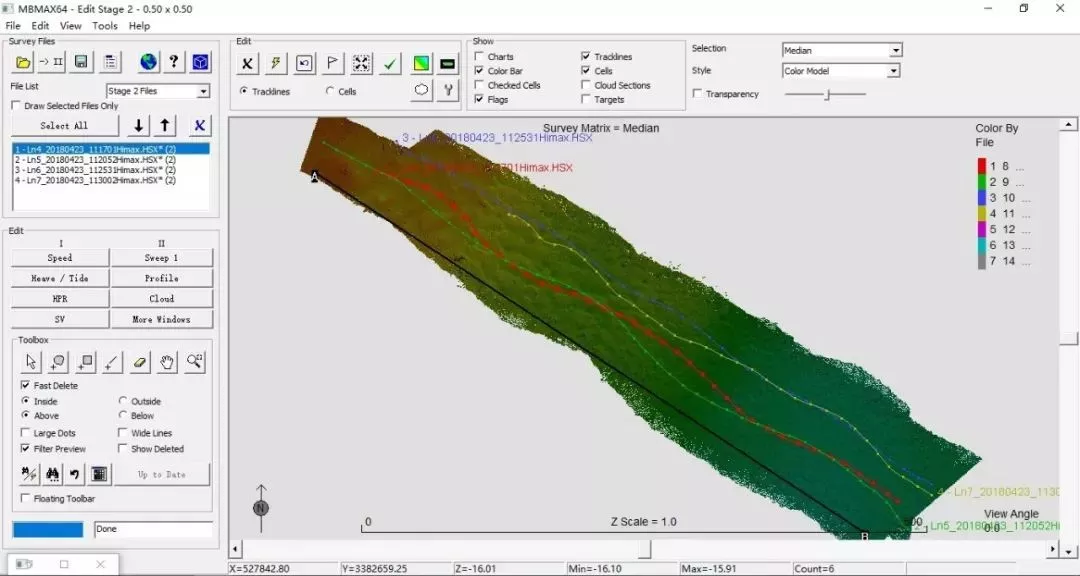This screenshot has width=1080, height=576.
Task: Open the Edit menu
Action: [x=40, y=25]
